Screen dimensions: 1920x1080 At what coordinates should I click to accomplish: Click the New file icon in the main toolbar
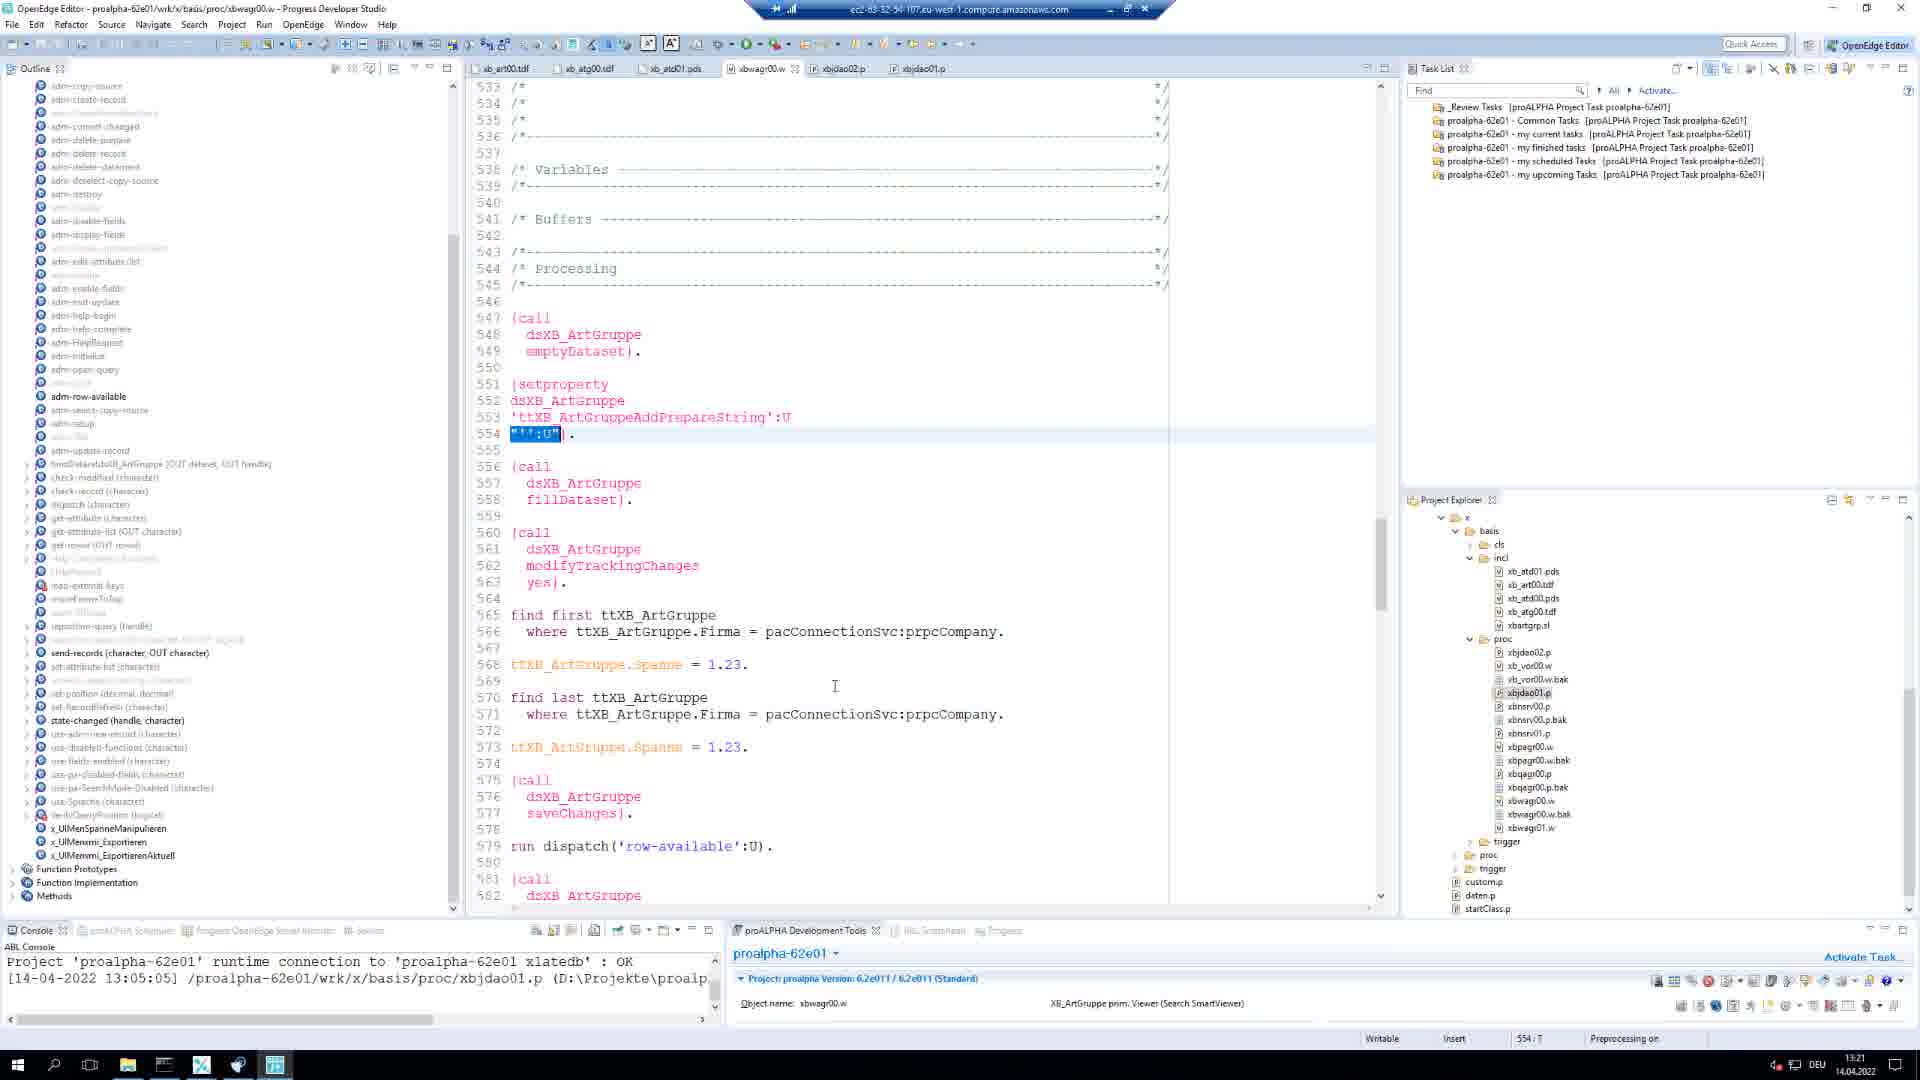tap(12, 44)
